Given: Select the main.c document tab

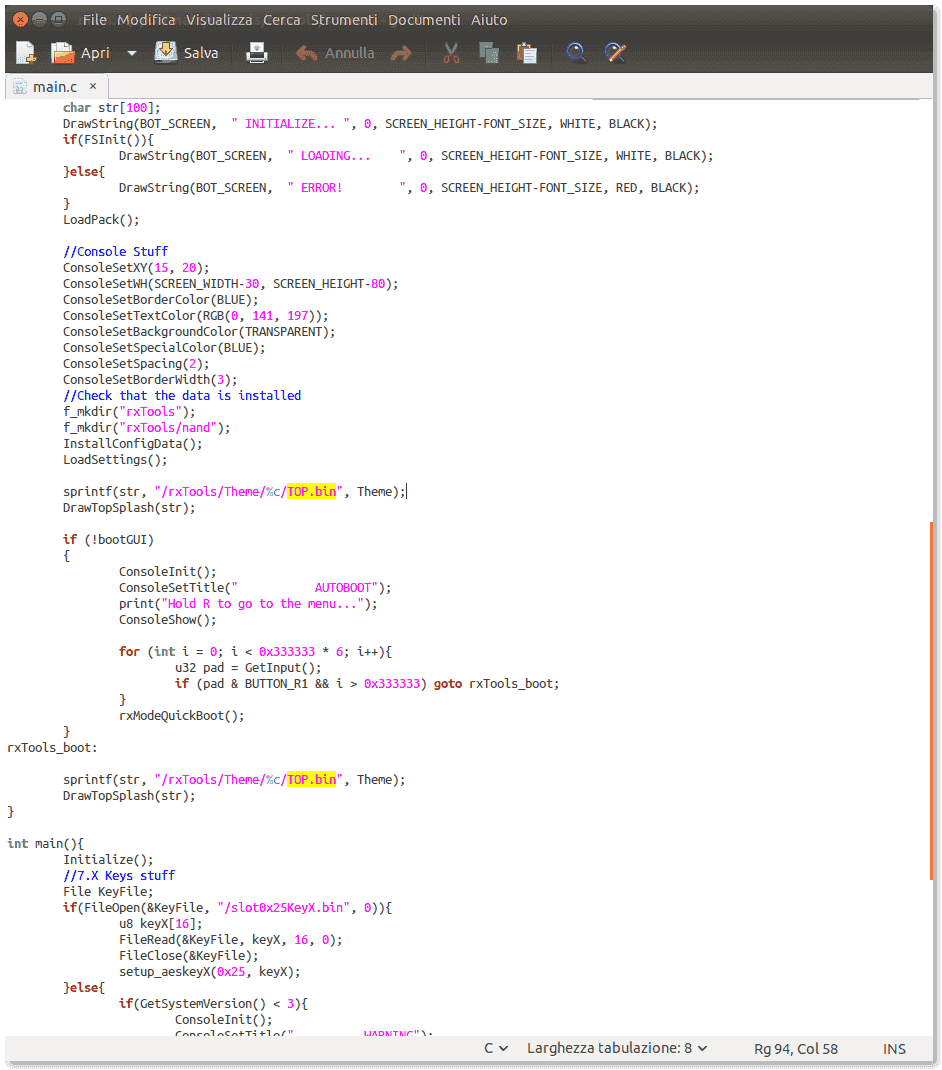Looking at the screenshot, I should point(55,87).
